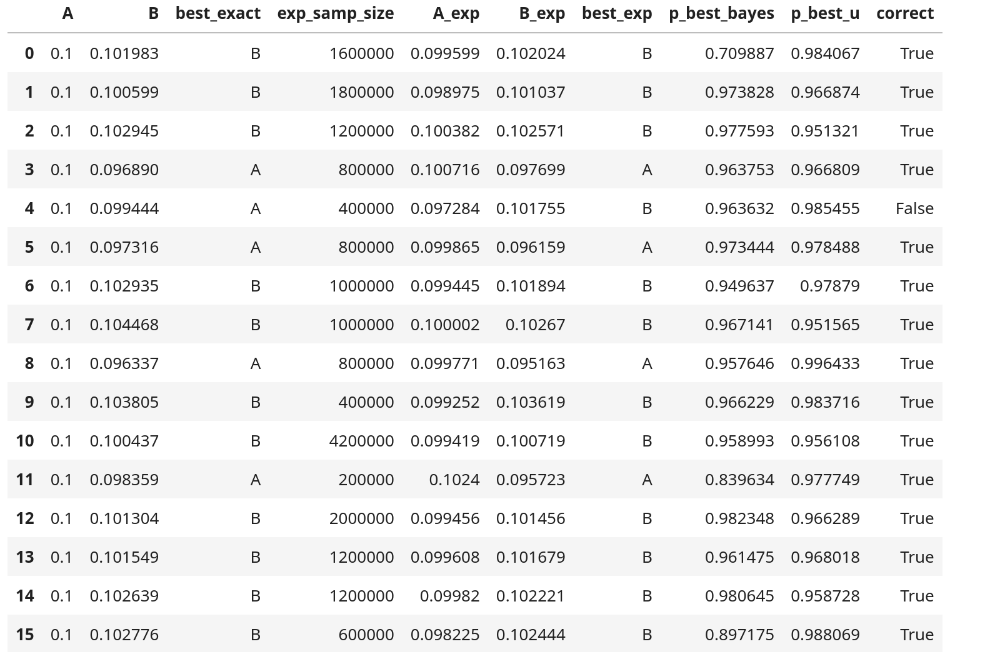The height and width of the screenshot is (652, 981).
Task: Click A_exp value 0.097284
Action: 445,208
